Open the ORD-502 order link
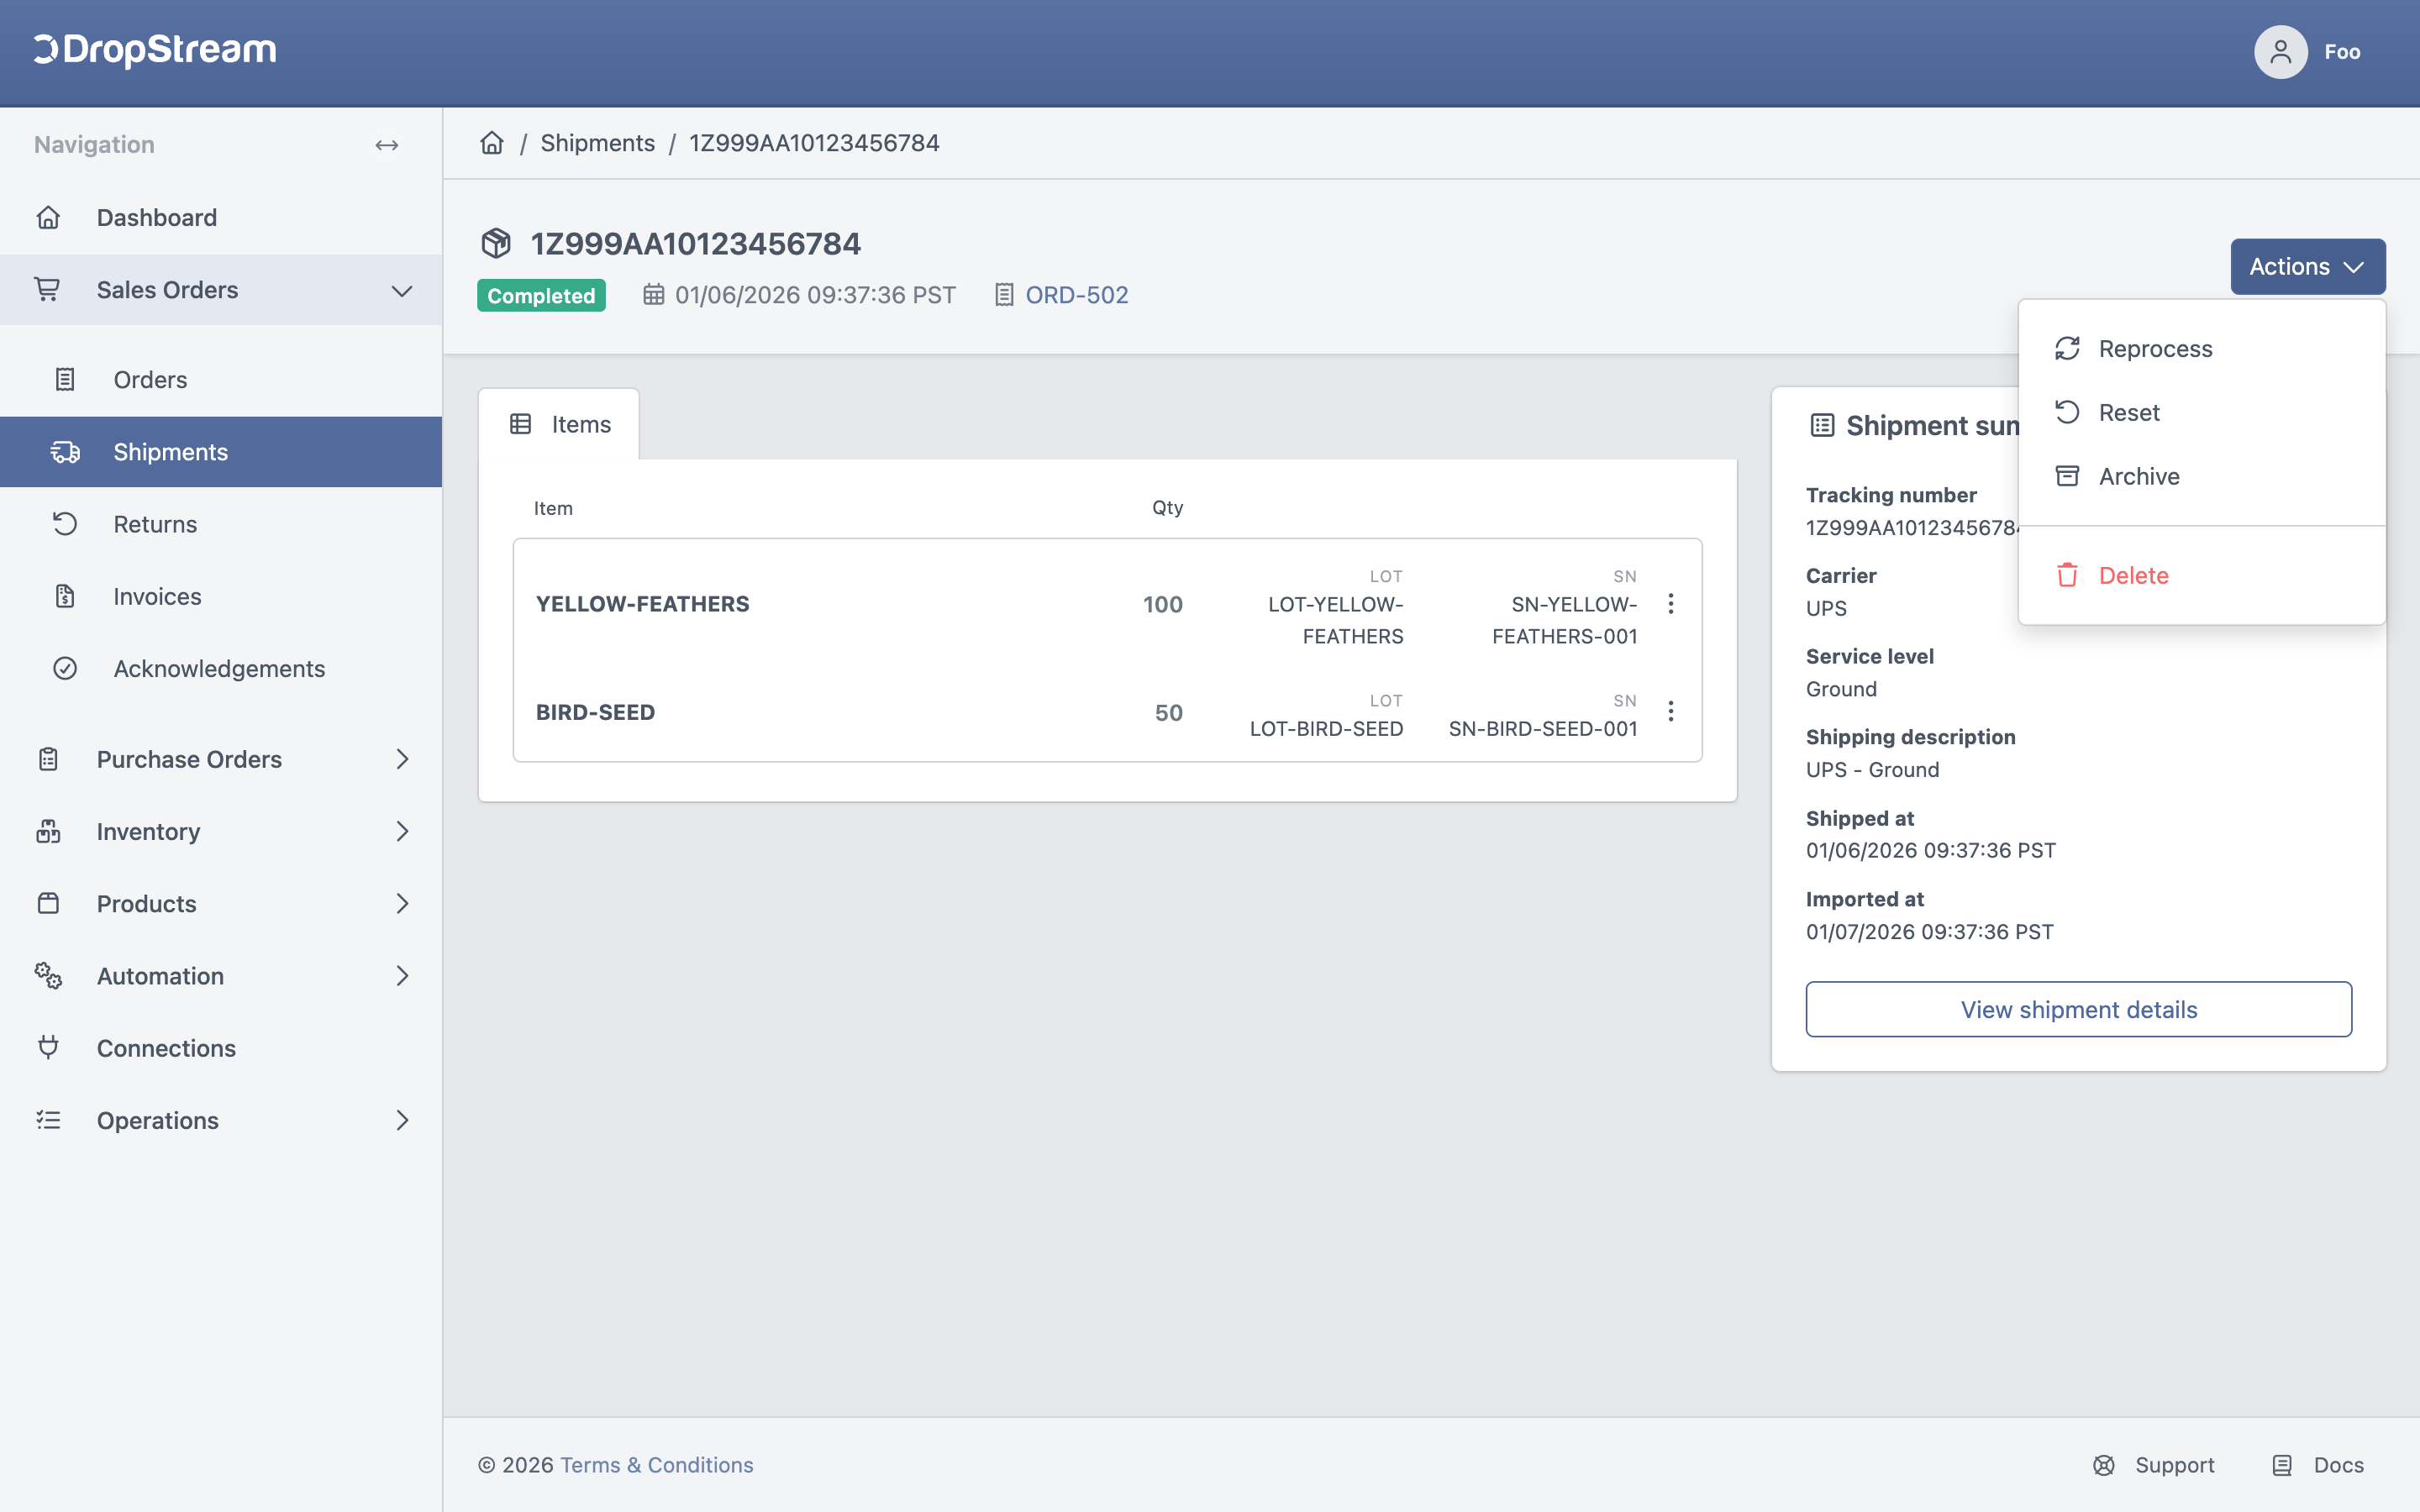Image resolution: width=2420 pixels, height=1512 pixels. click(x=1076, y=295)
